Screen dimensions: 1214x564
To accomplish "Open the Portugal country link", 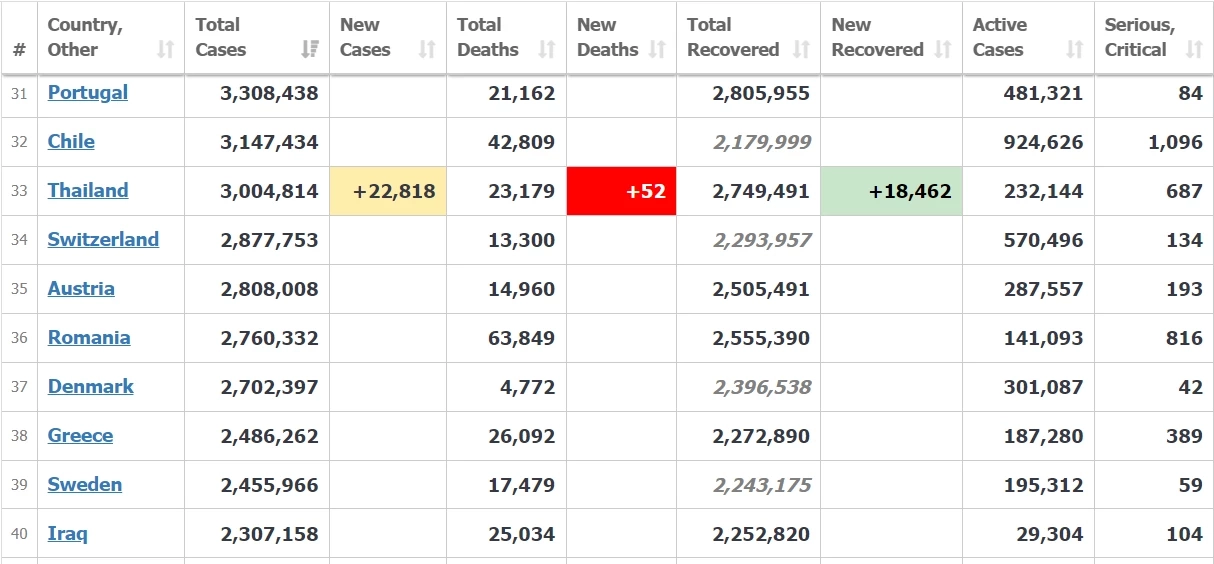I will [88, 93].
